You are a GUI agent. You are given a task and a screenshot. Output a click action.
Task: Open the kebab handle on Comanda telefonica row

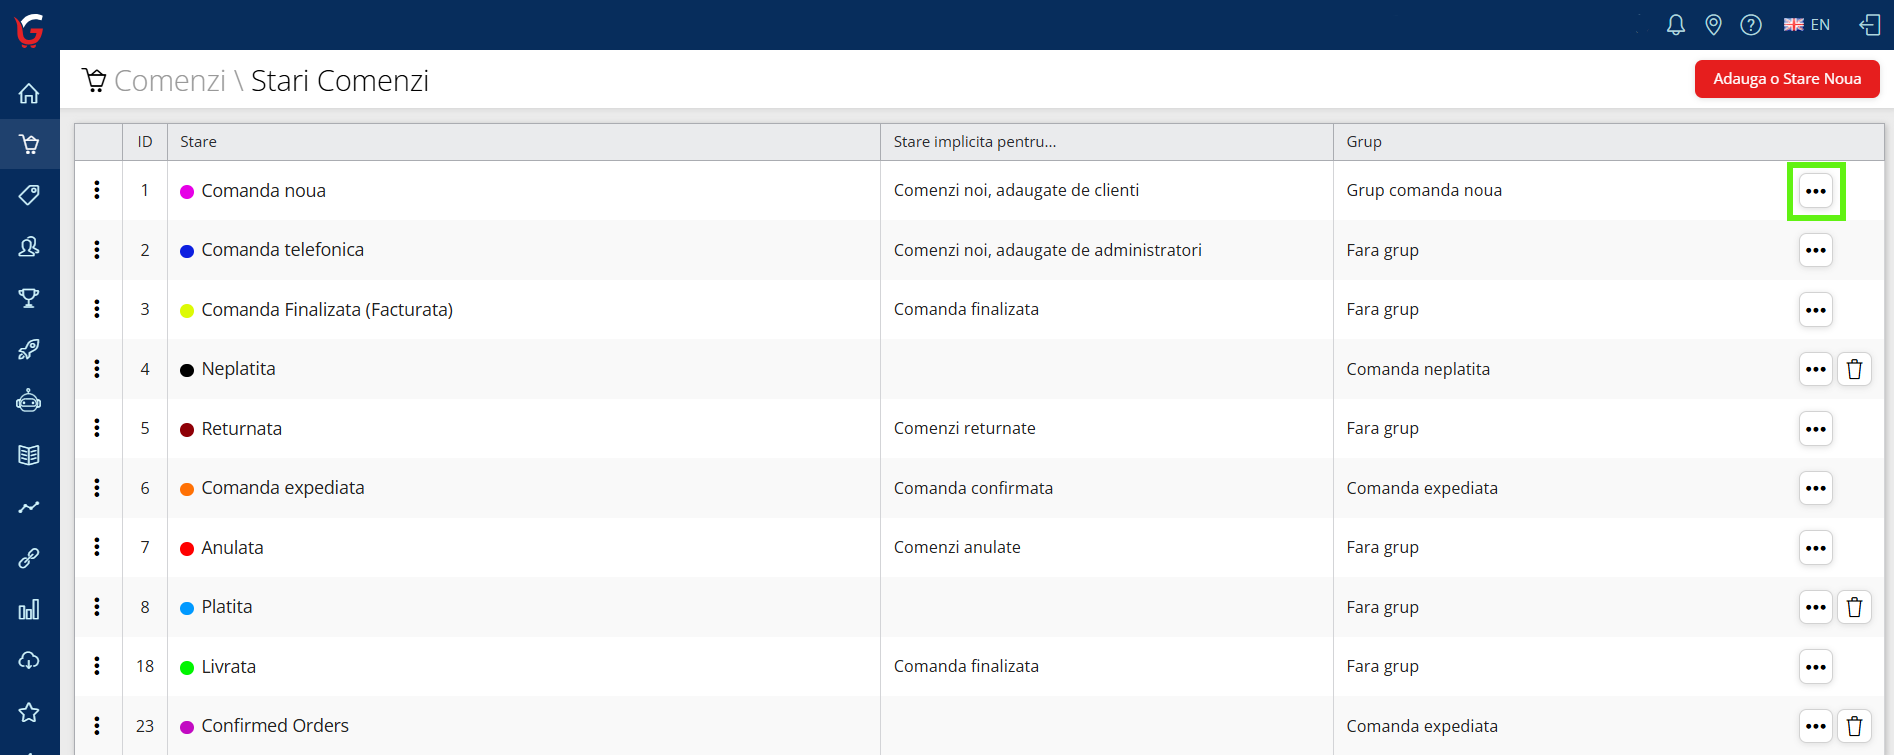coord(97,250)
